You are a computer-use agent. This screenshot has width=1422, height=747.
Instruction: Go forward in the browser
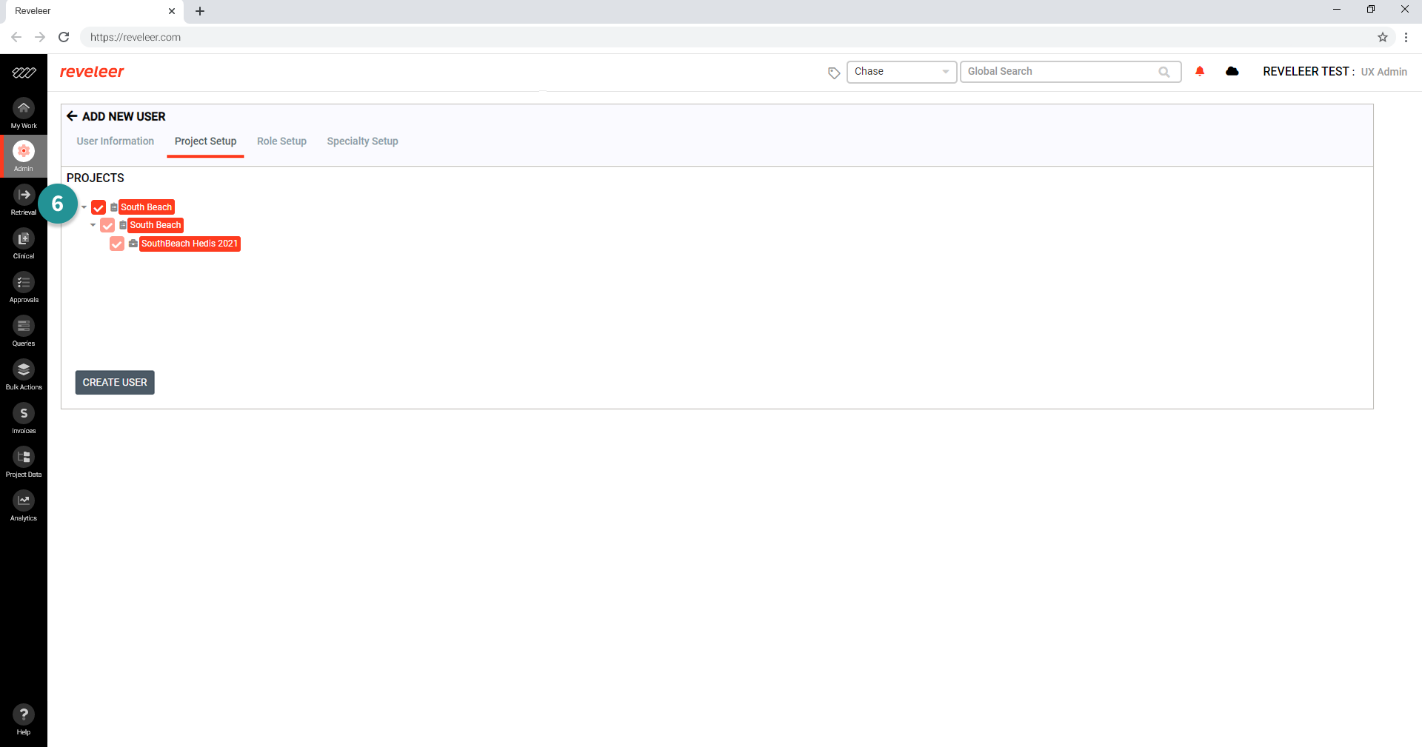(x=40, y=37)
